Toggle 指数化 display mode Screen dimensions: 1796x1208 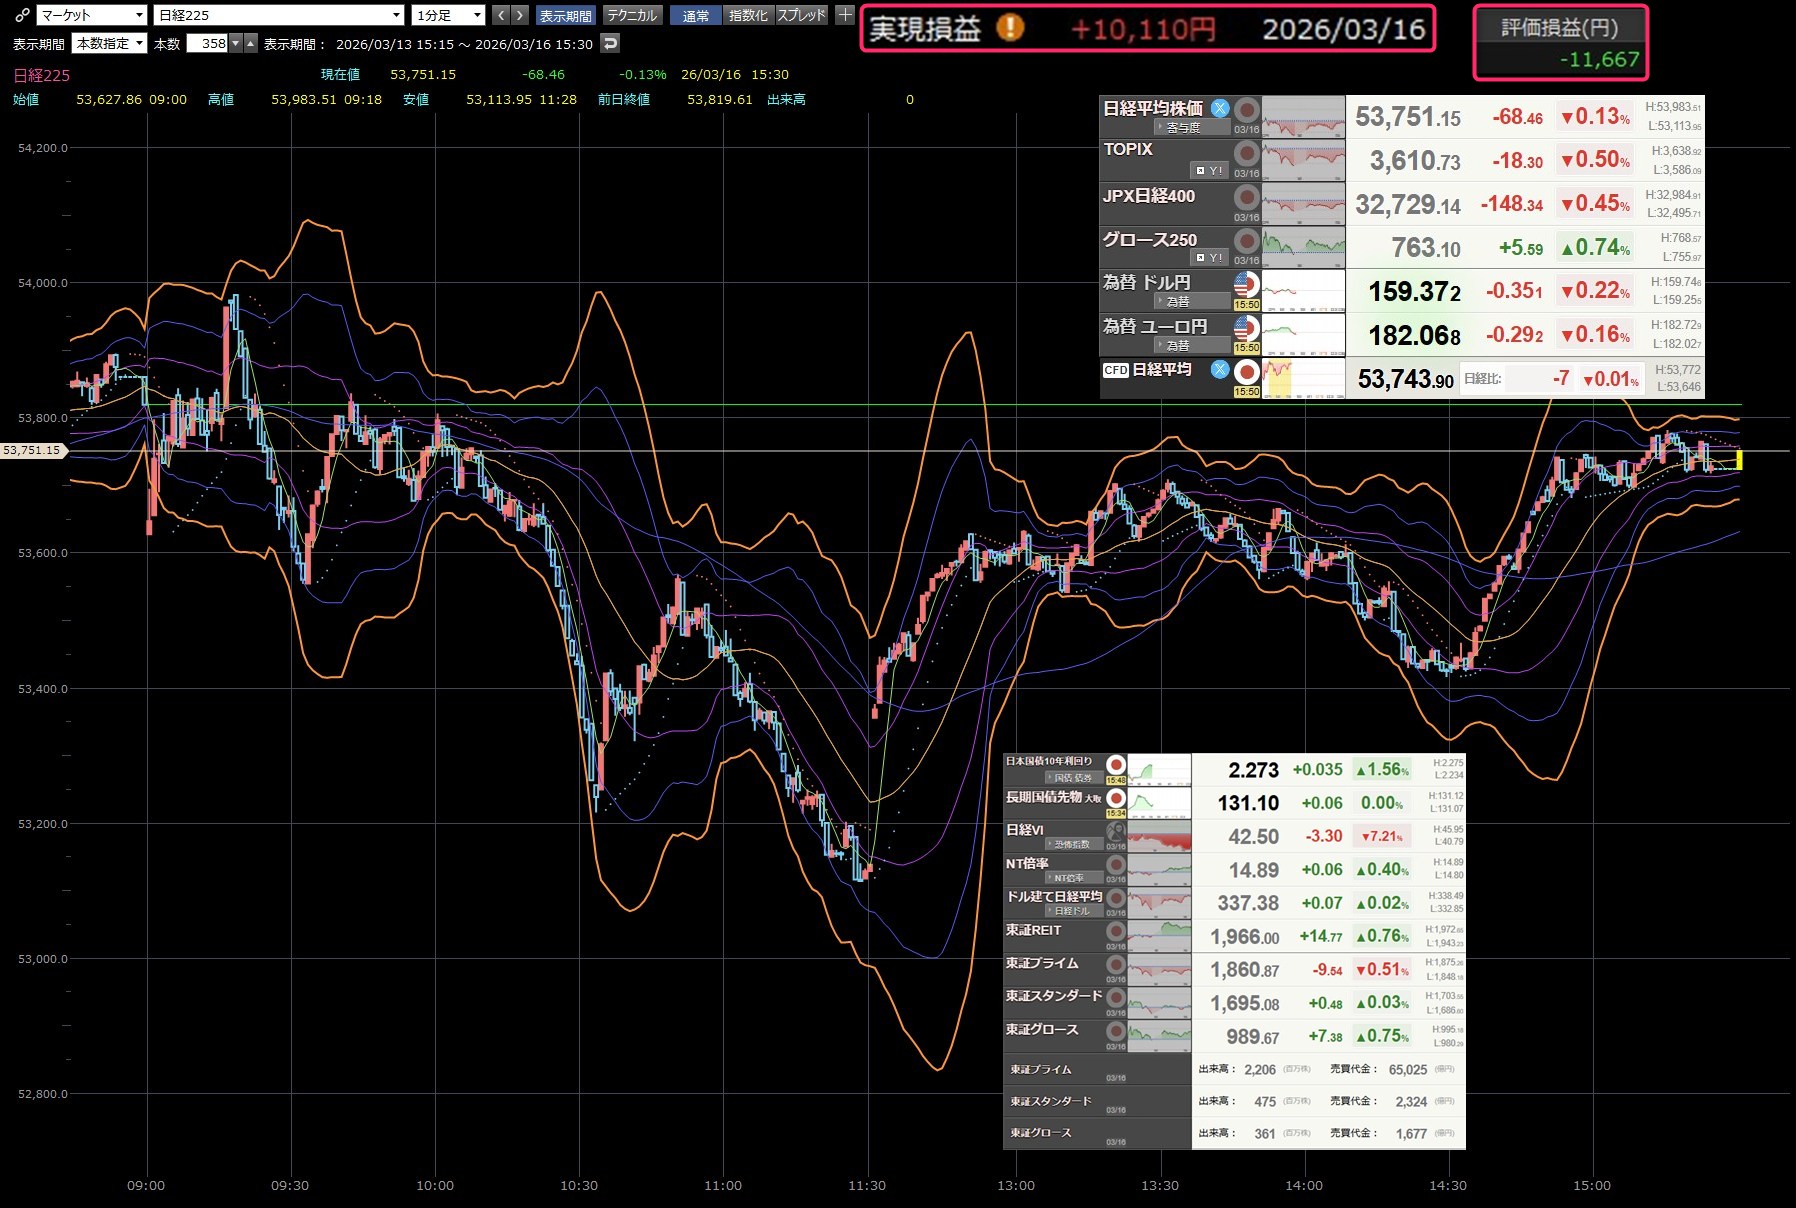748,15
